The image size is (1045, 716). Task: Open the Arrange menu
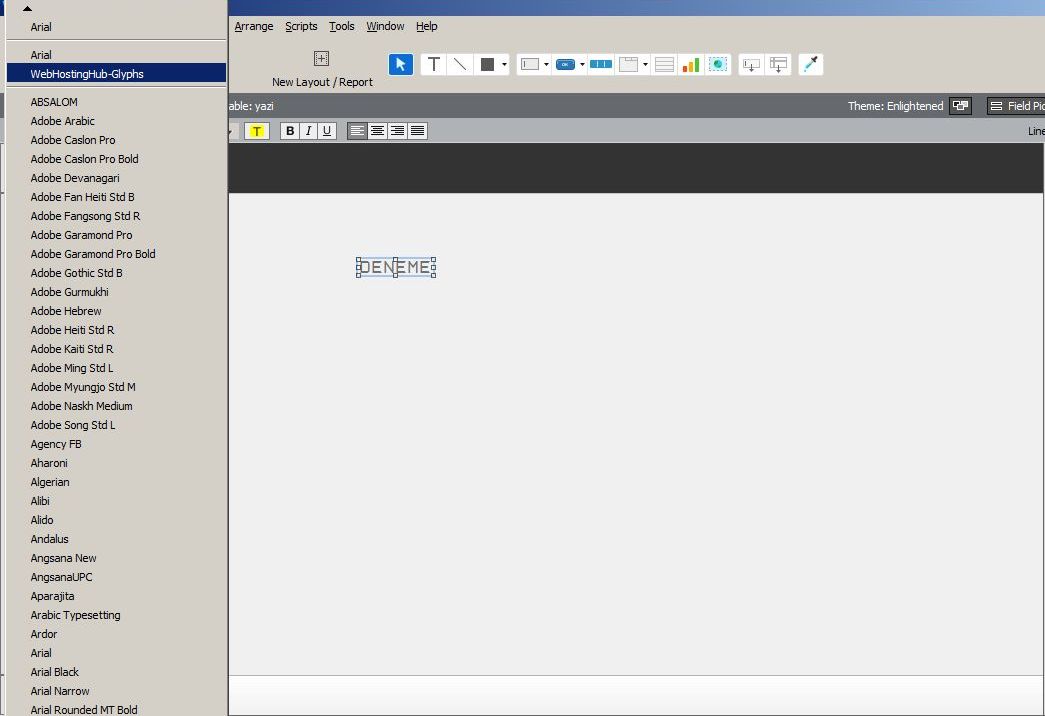[x=254, y=26]
